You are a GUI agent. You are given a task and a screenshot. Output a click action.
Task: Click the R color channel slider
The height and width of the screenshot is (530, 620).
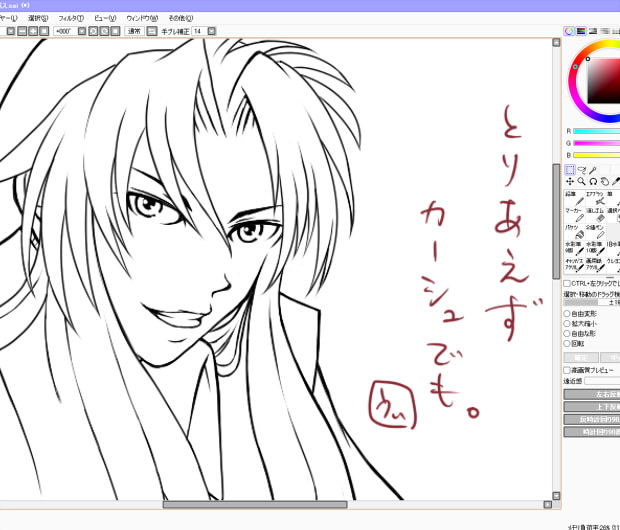coord(597,131)
